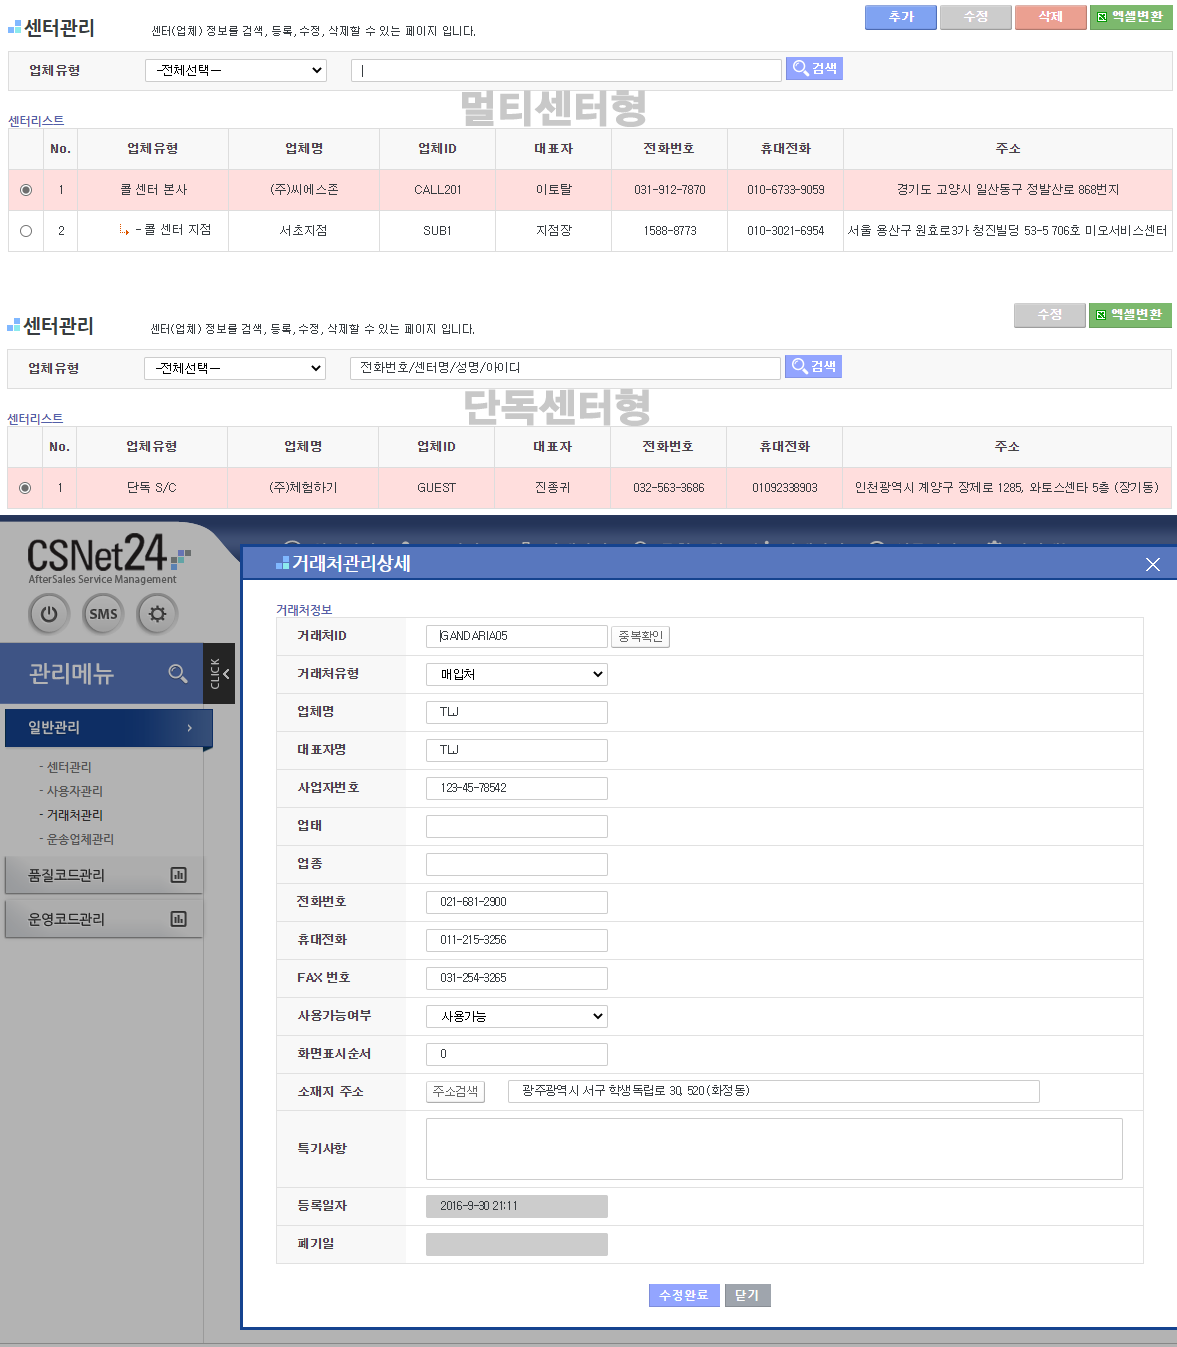1177x1347 pixels.
Task: Select radio button for 콜 센터 본사 row
Action: pyautogui.click(x=26, y=190)
